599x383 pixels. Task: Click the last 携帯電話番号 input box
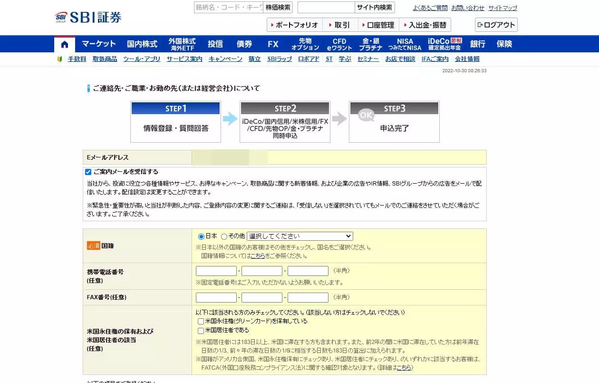click(x=308, y=271)
